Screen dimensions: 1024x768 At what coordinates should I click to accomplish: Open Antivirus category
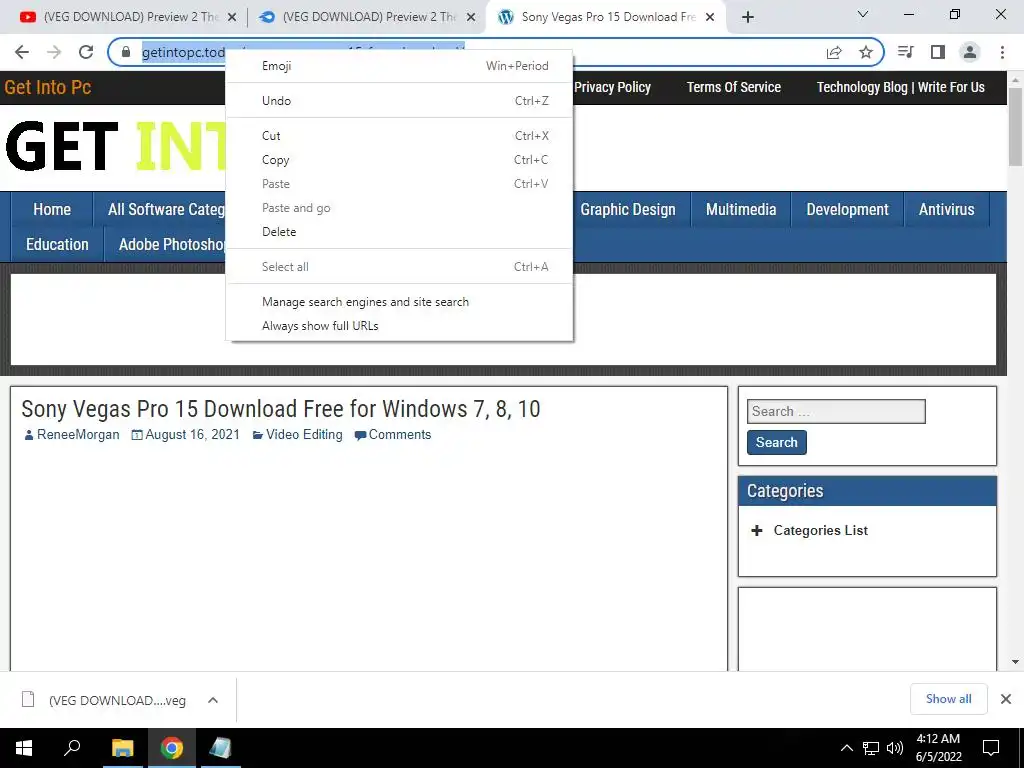tap(946, 210)
